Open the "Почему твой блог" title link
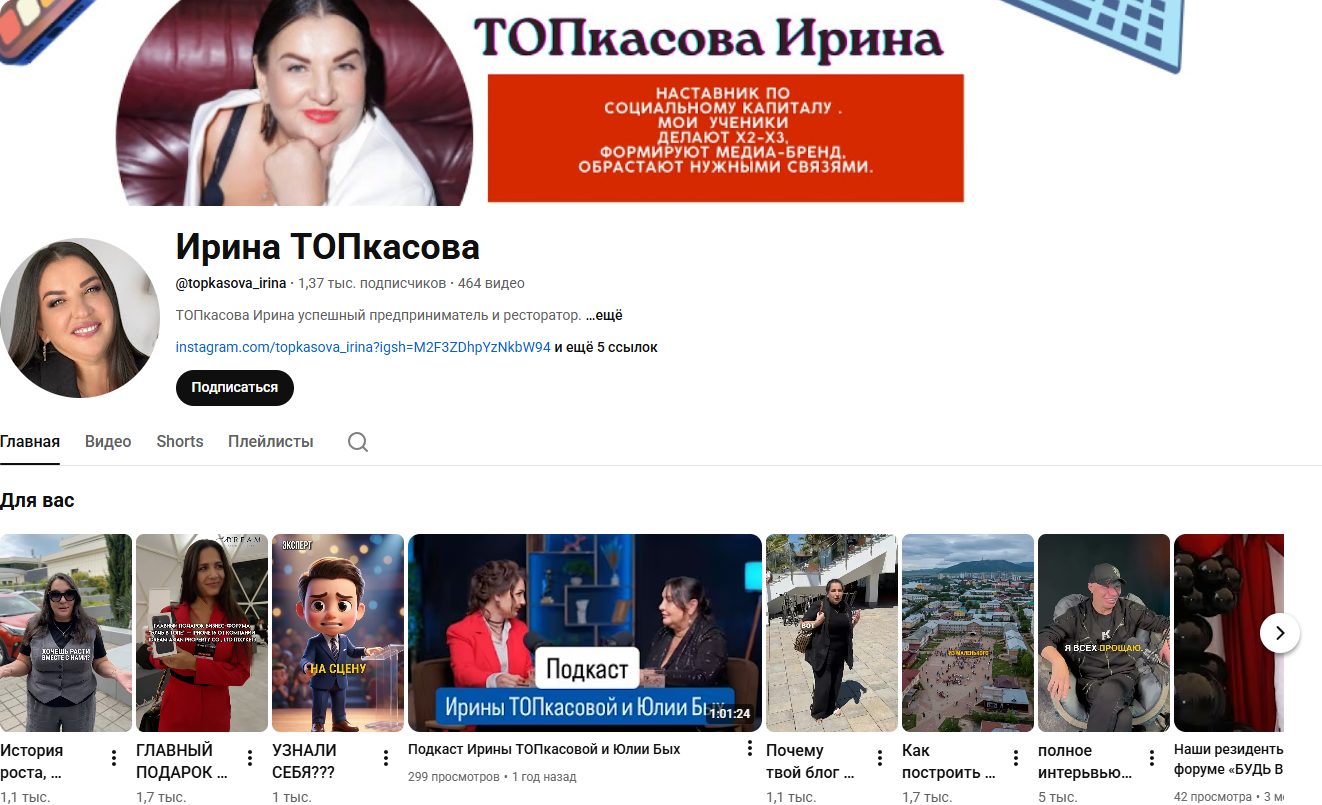1322x805 pixels. coord(810,761)
